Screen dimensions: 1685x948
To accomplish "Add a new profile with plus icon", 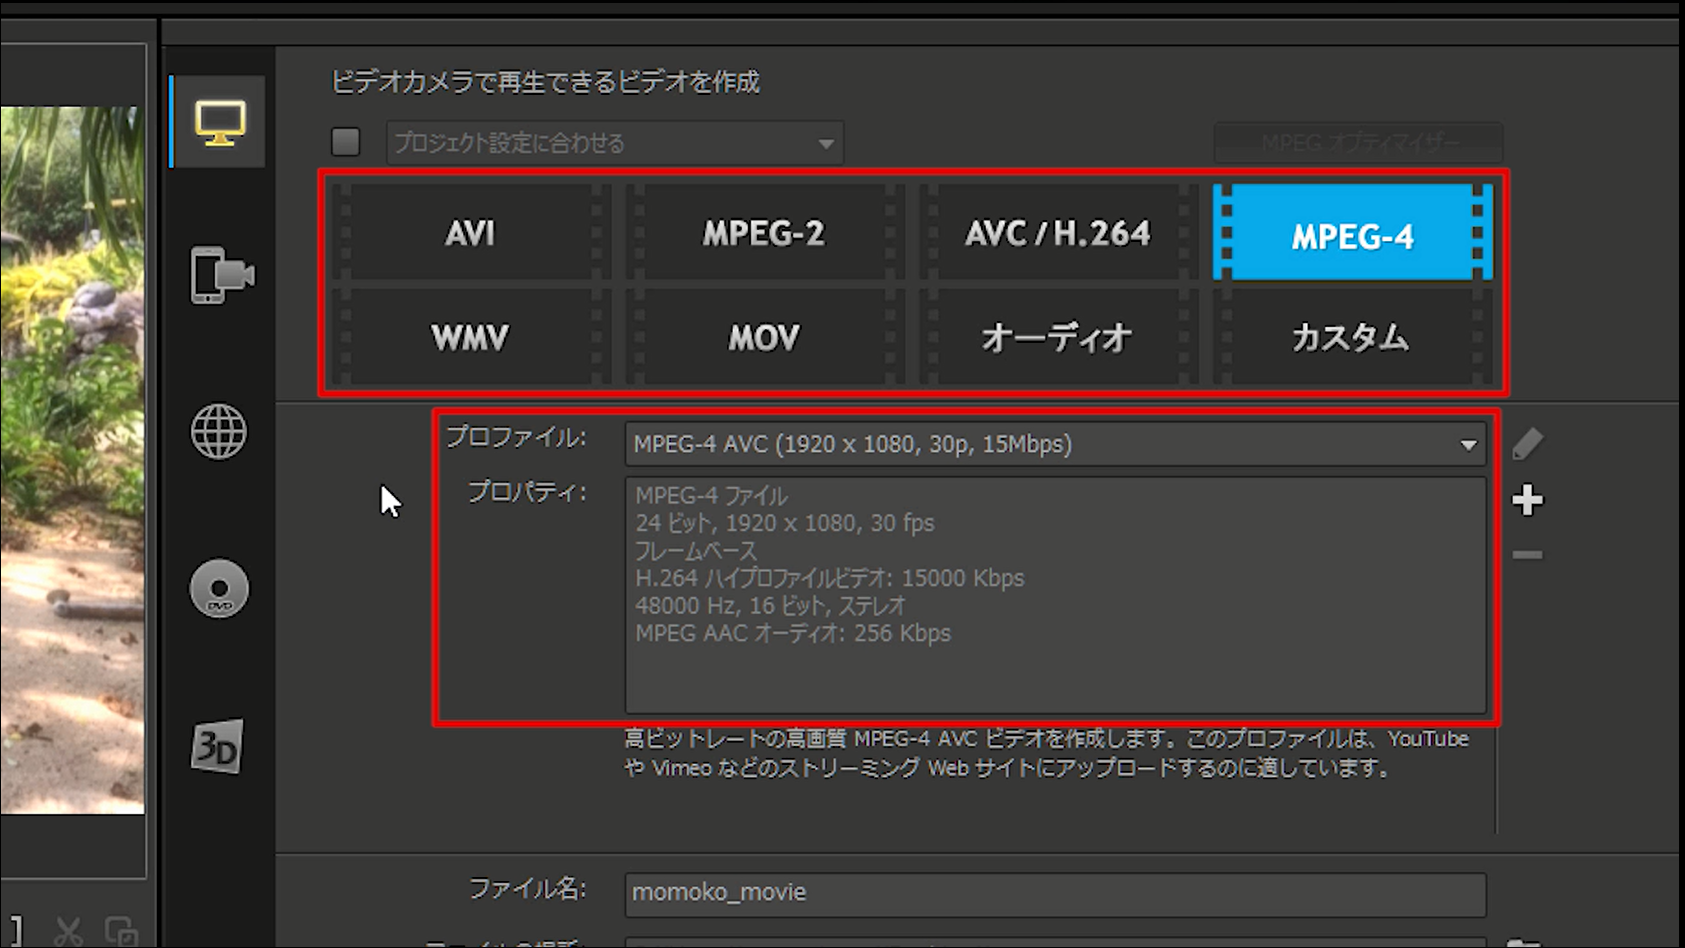I will click(1527, 500).
